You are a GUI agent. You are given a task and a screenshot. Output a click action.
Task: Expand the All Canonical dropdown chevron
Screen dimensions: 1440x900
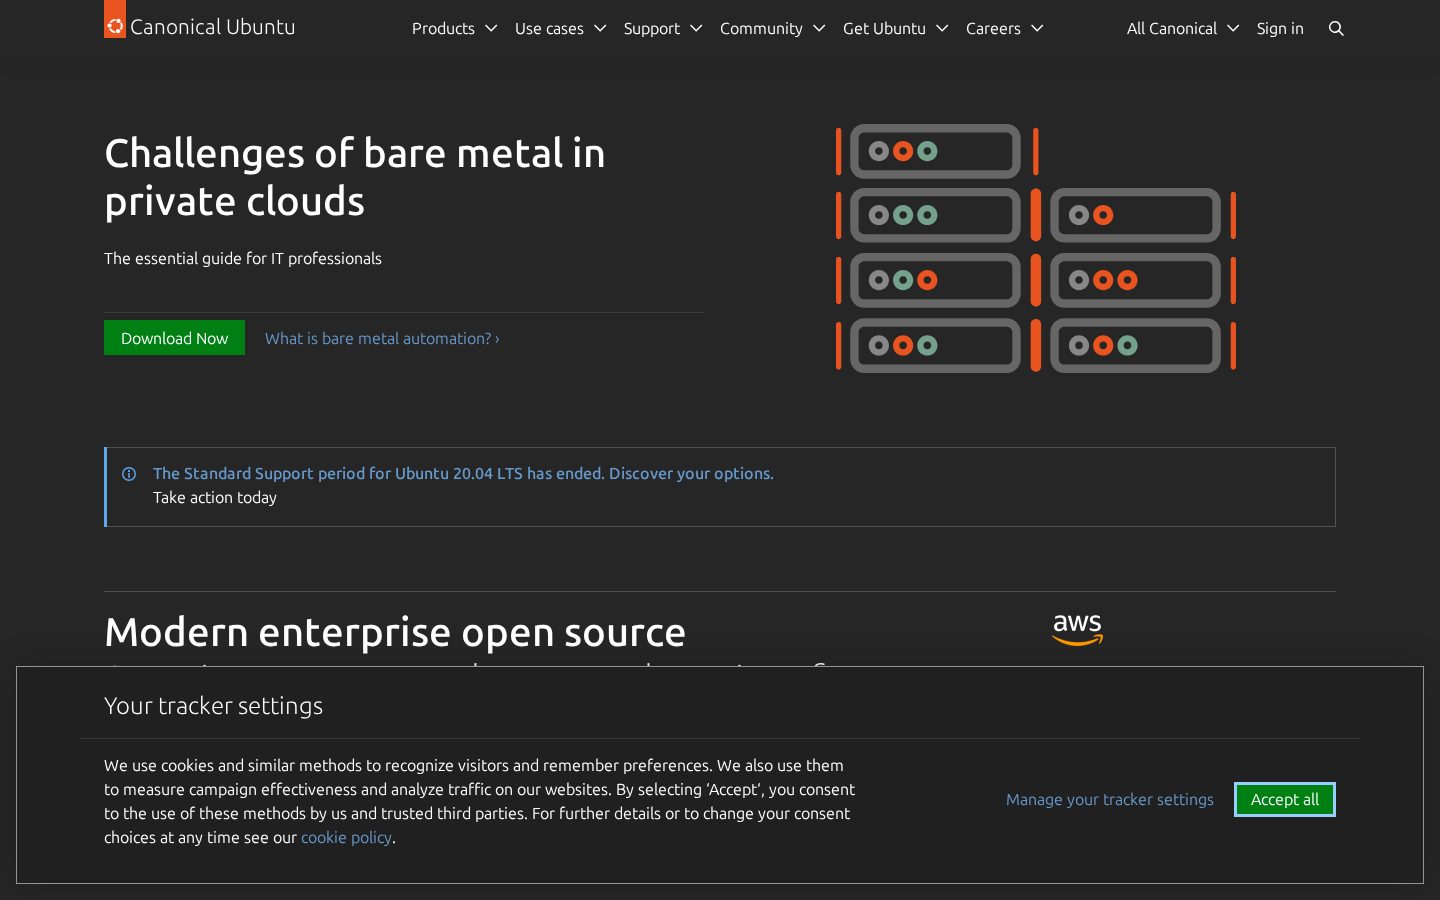(x=1233, y=29)
